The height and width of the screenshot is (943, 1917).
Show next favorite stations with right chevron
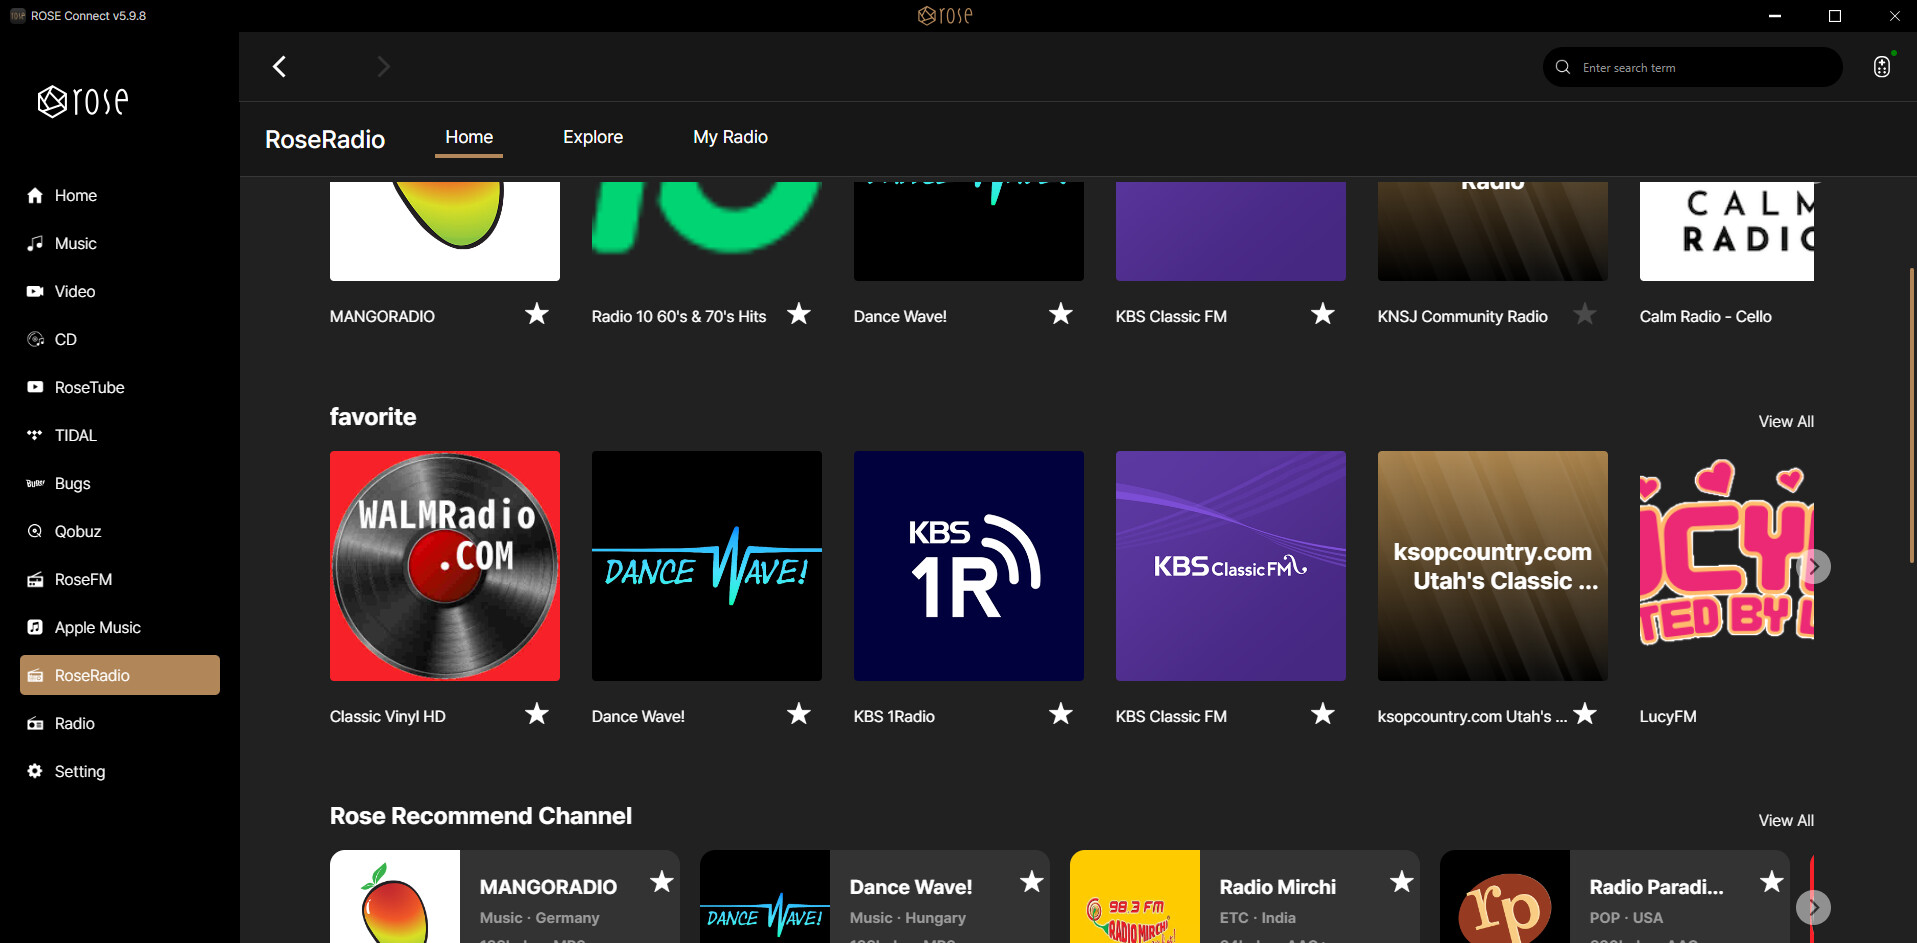[1814, 566]
